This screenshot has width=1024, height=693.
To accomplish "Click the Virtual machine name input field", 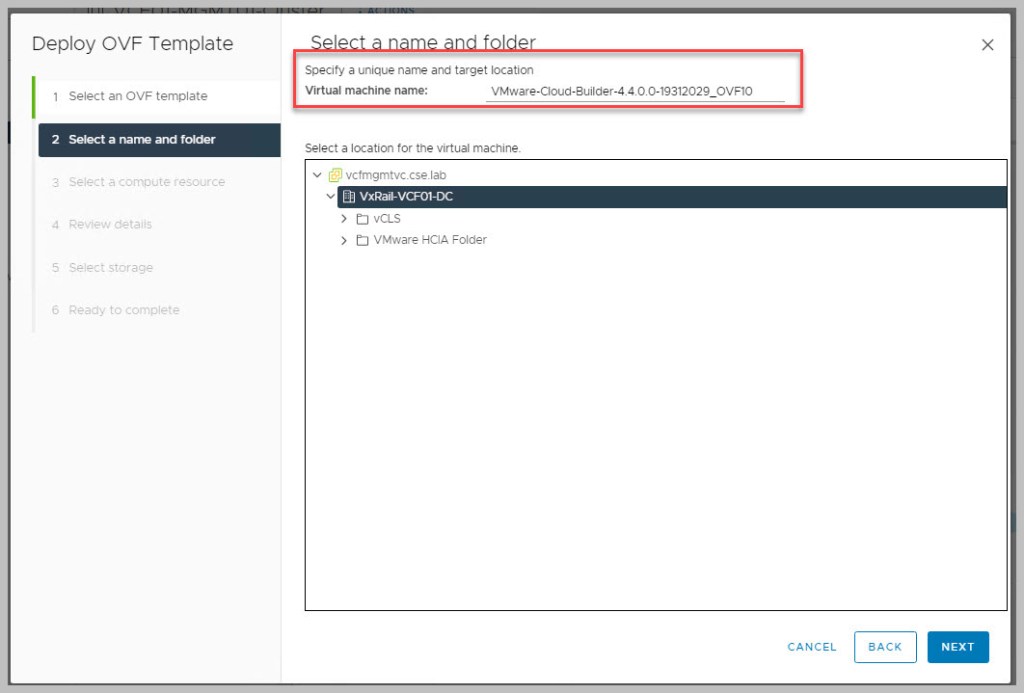I will pos(635,91).
